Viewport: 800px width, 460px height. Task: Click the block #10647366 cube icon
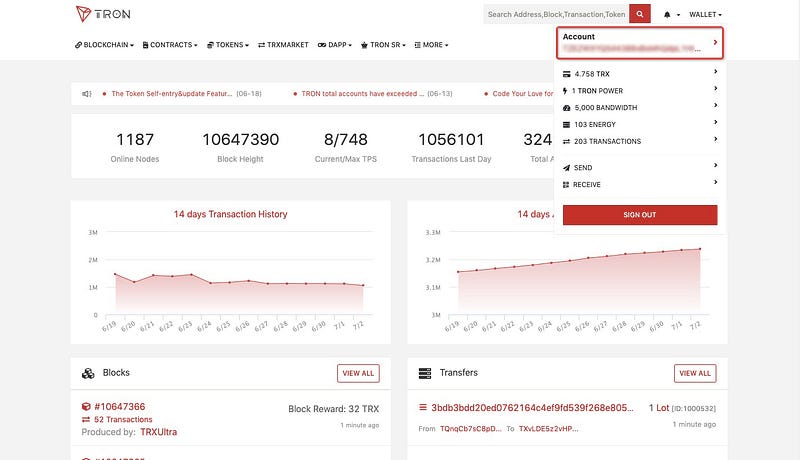tap(86, 406)
